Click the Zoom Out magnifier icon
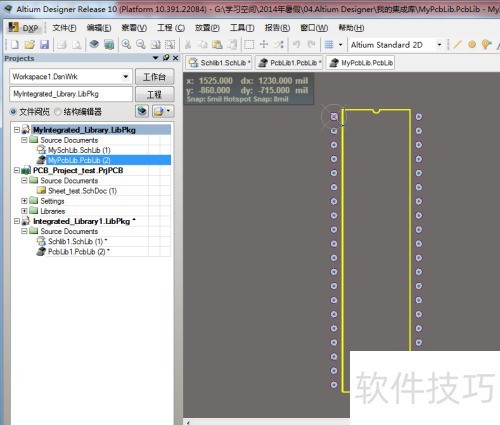 point(141,44)
